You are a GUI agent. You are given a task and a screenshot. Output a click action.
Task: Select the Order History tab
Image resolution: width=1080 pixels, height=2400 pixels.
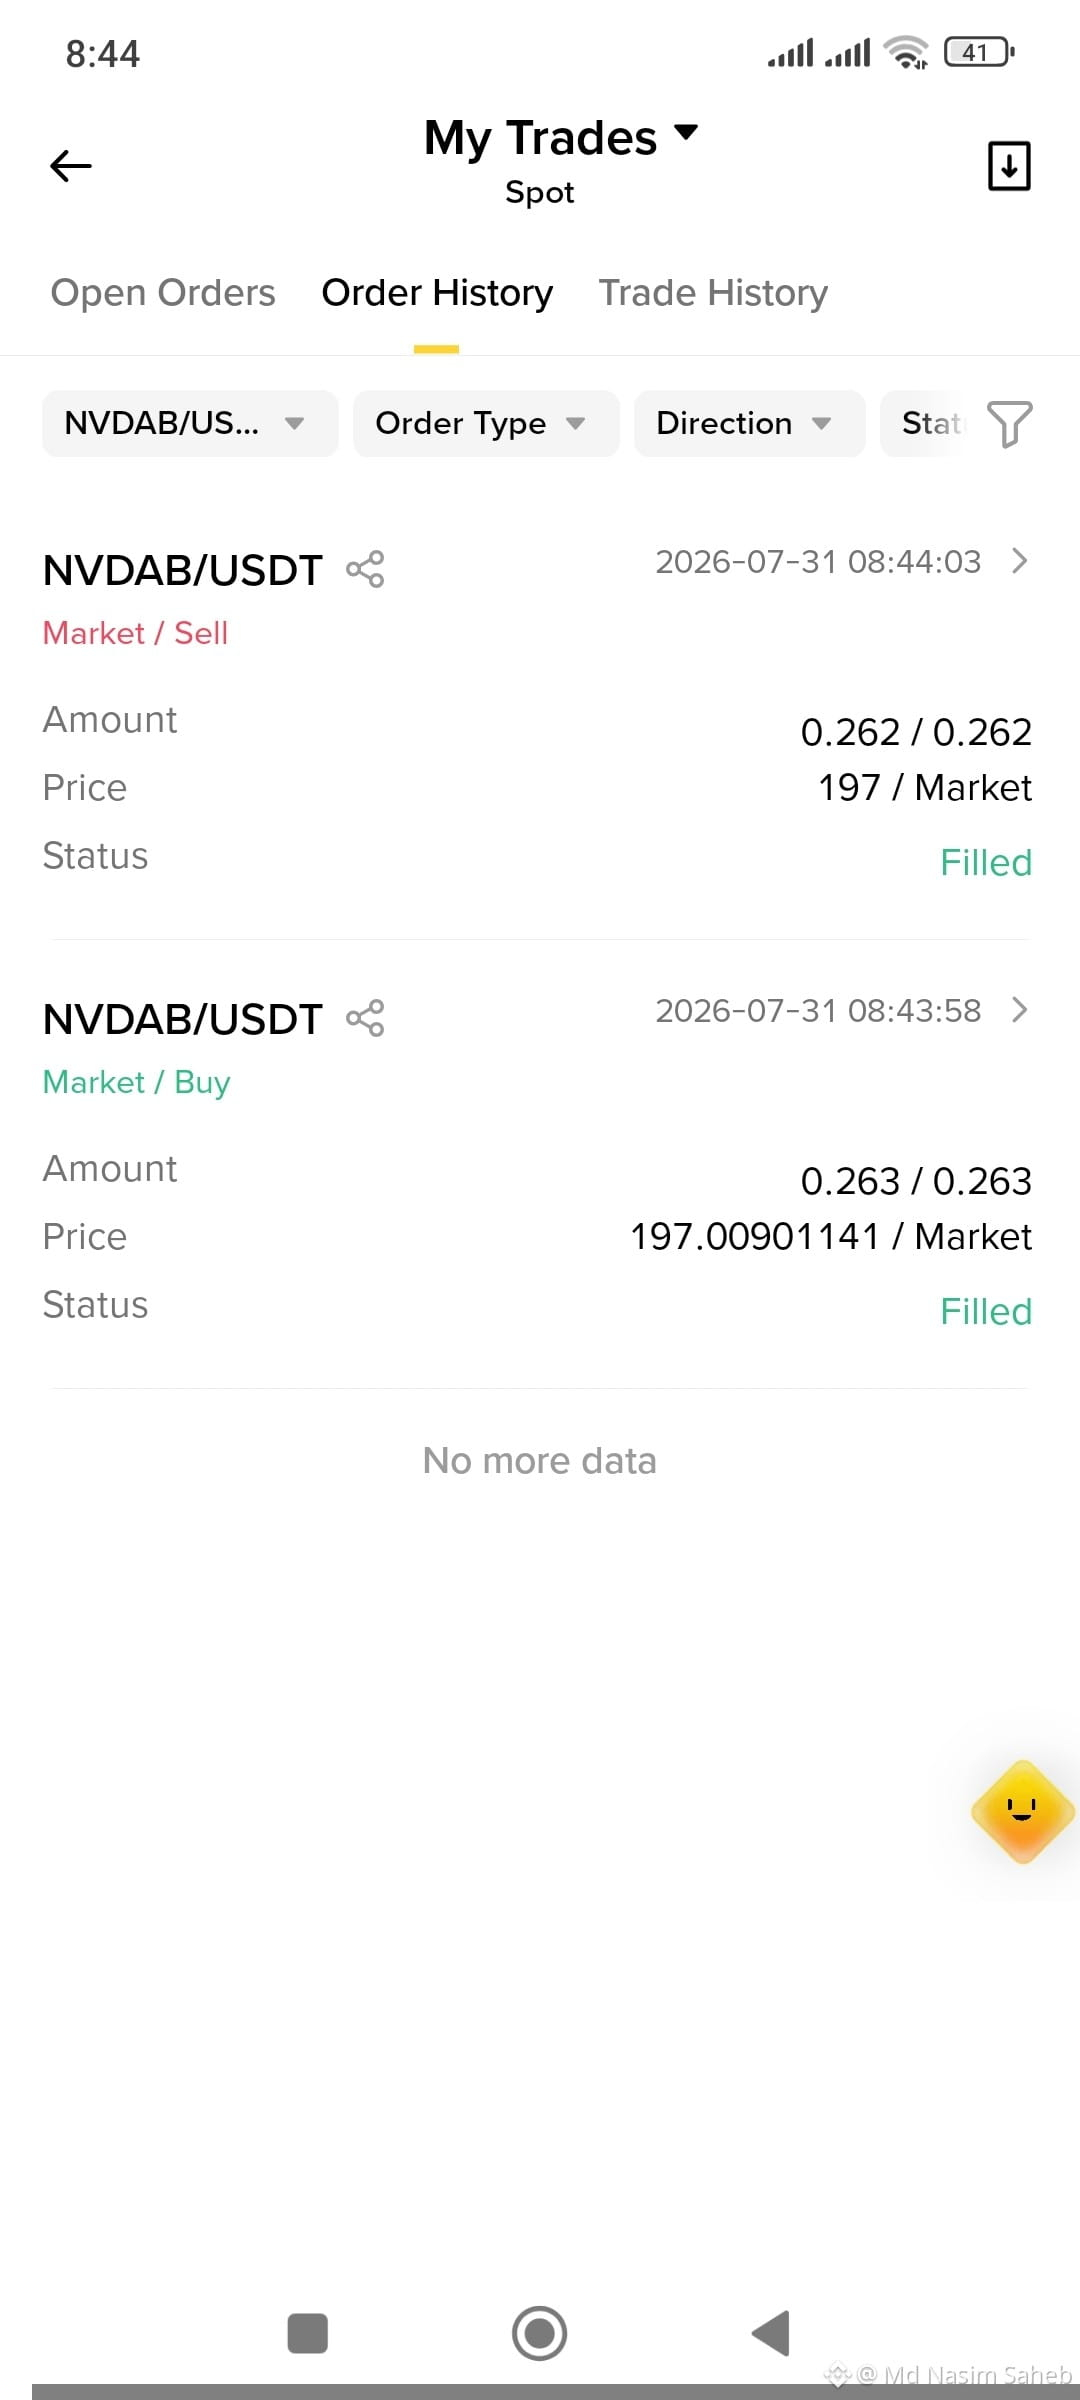click(437, 293)
